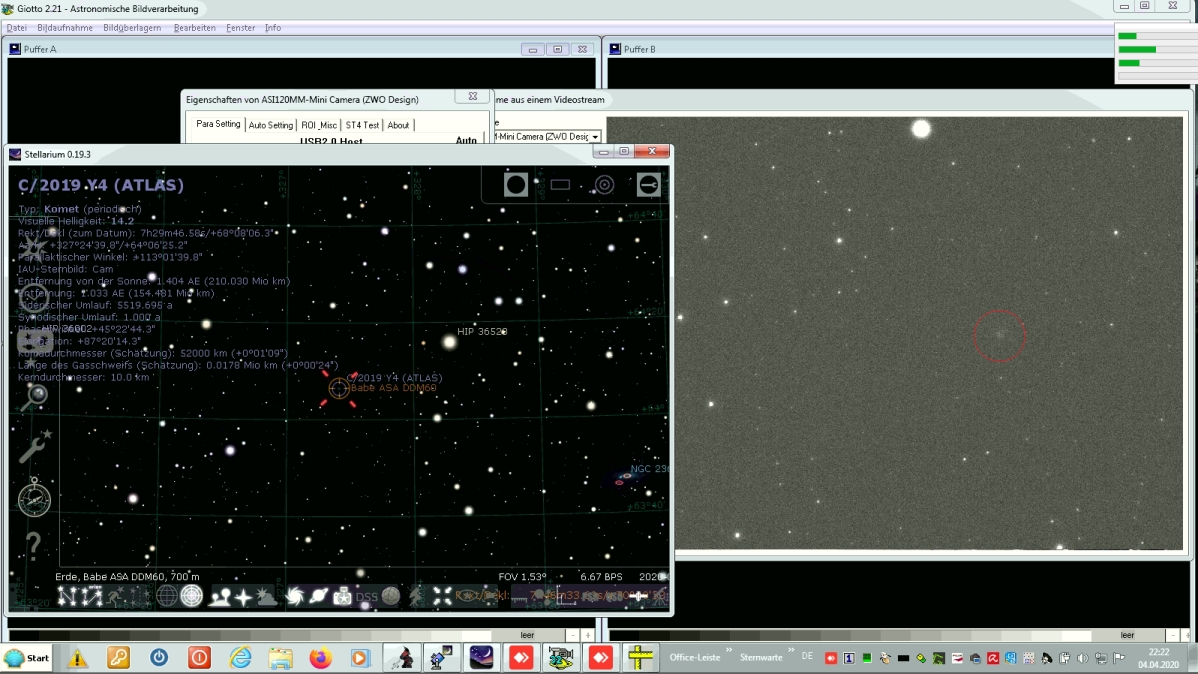Open Firefox from the taskbar

[x=320, y=658]
